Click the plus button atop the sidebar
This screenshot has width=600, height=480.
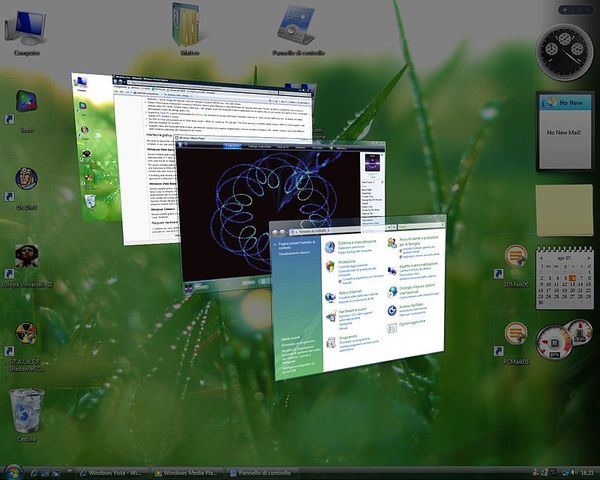tap(566, 10)
